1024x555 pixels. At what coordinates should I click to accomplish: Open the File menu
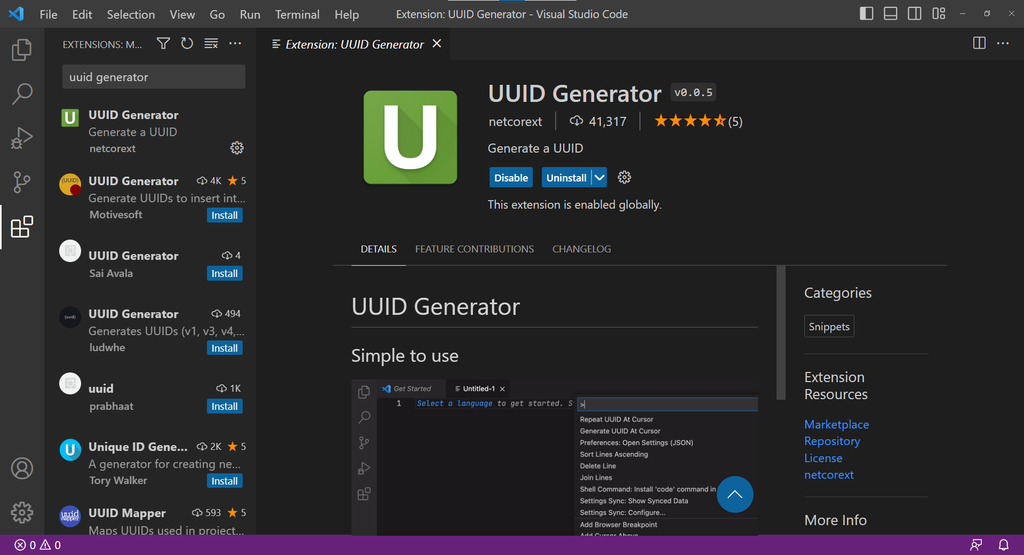point(48,14)
